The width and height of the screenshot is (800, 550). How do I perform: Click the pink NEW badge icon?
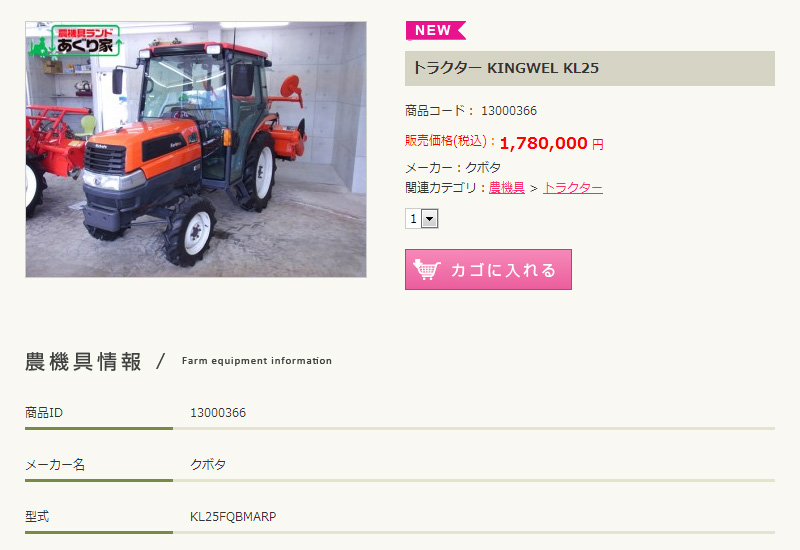pyautogui.click(x=436, y=30)
